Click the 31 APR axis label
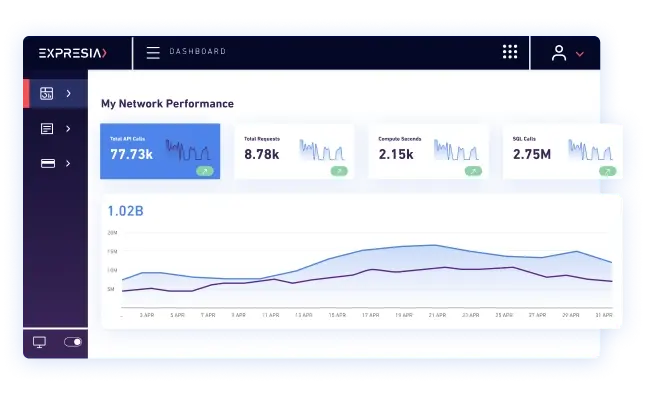 pos(604,315)
